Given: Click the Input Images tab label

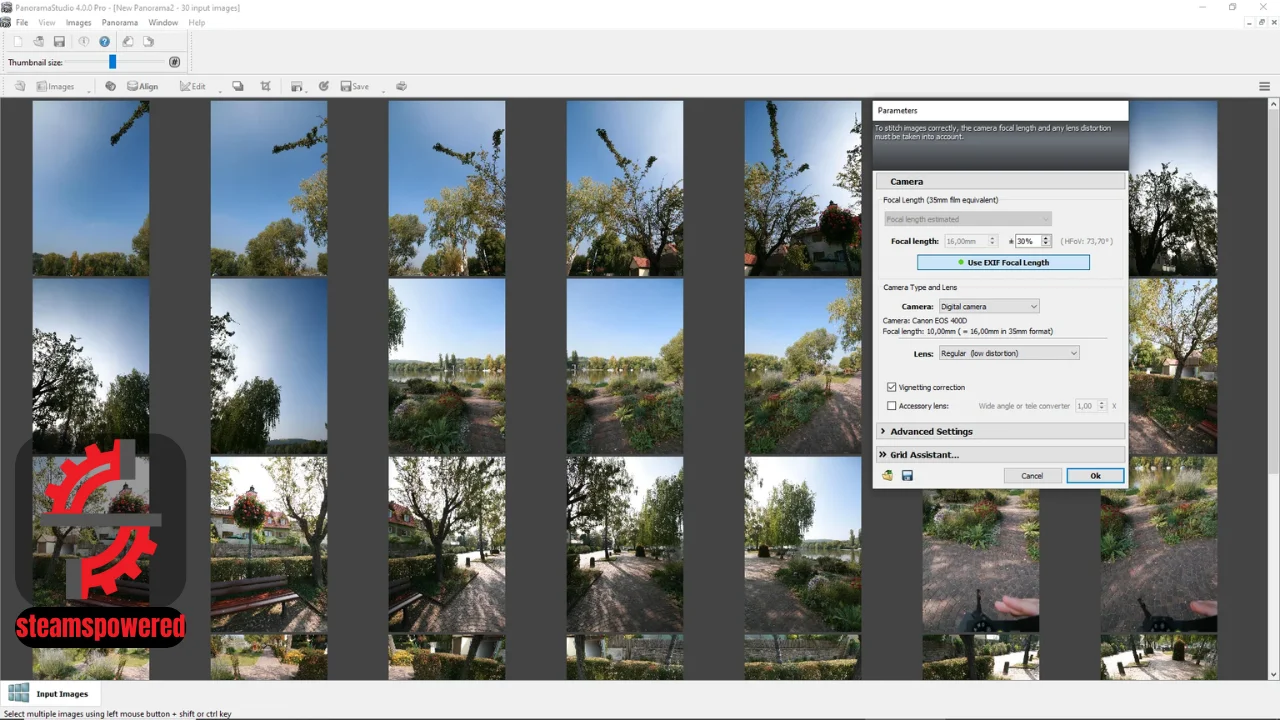Looking at the screenshot, I should click(x=62, y=693).
